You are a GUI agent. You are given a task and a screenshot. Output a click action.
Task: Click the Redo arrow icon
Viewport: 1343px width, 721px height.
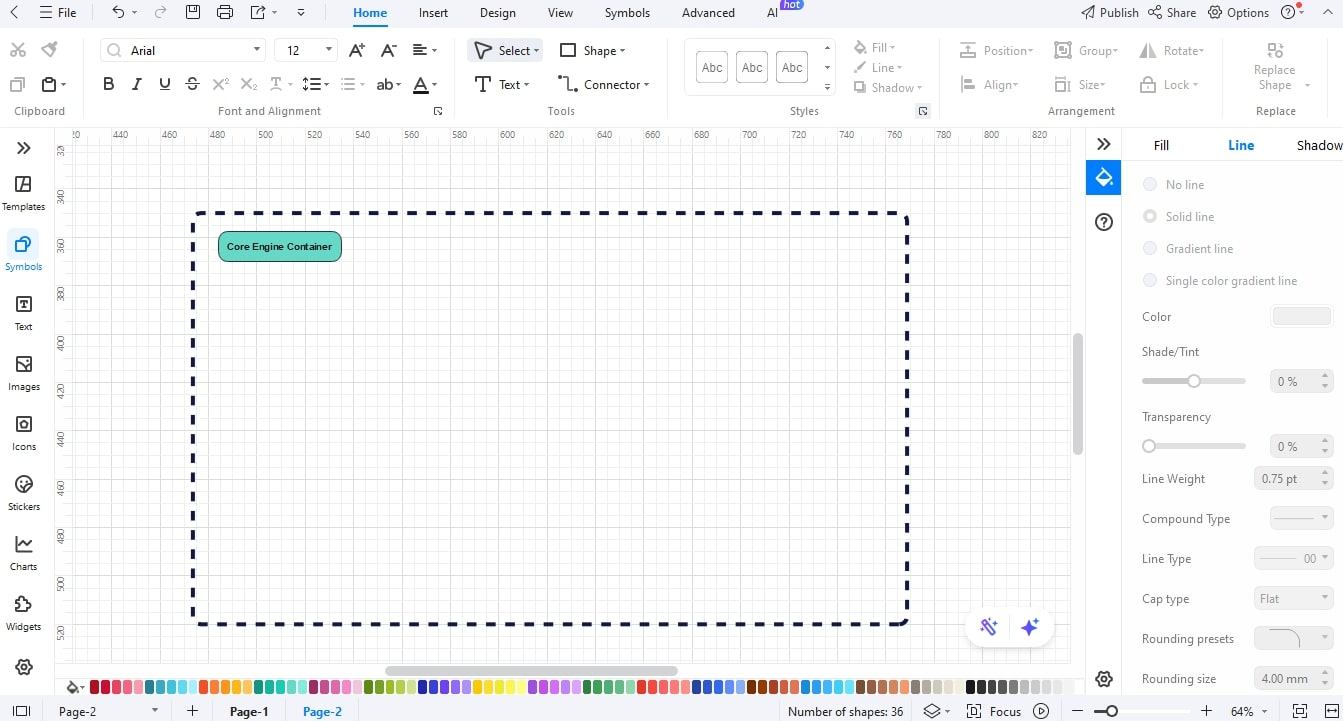(161, 13)
